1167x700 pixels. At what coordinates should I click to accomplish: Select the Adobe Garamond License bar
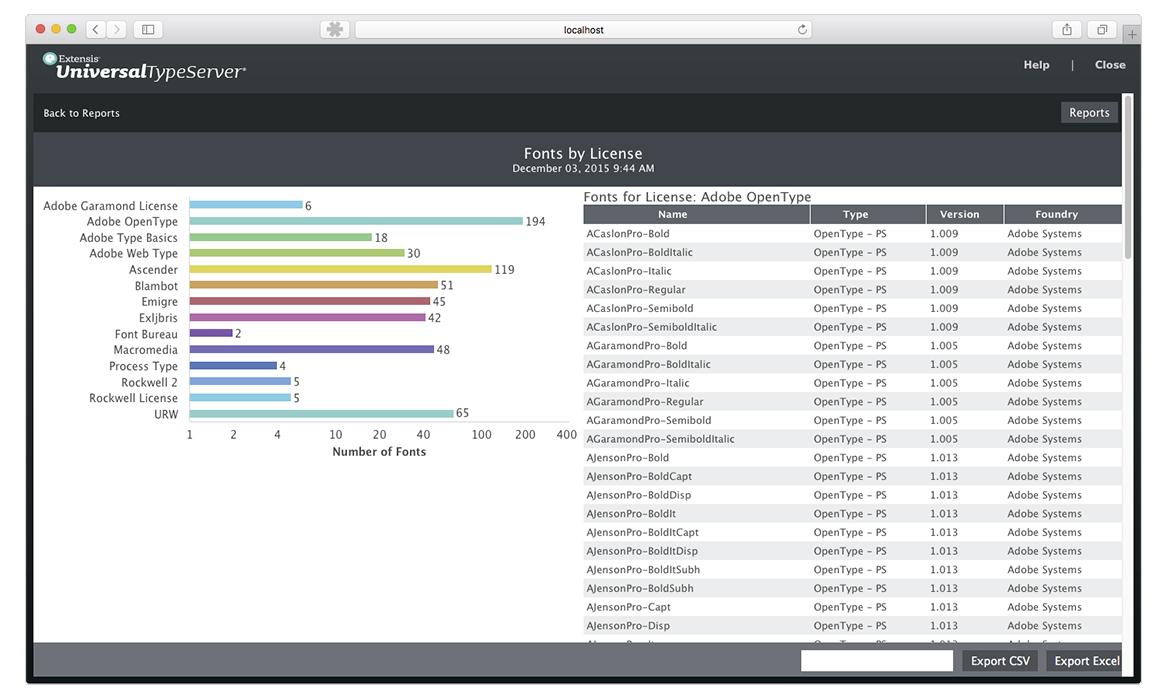tap(246, 205)
